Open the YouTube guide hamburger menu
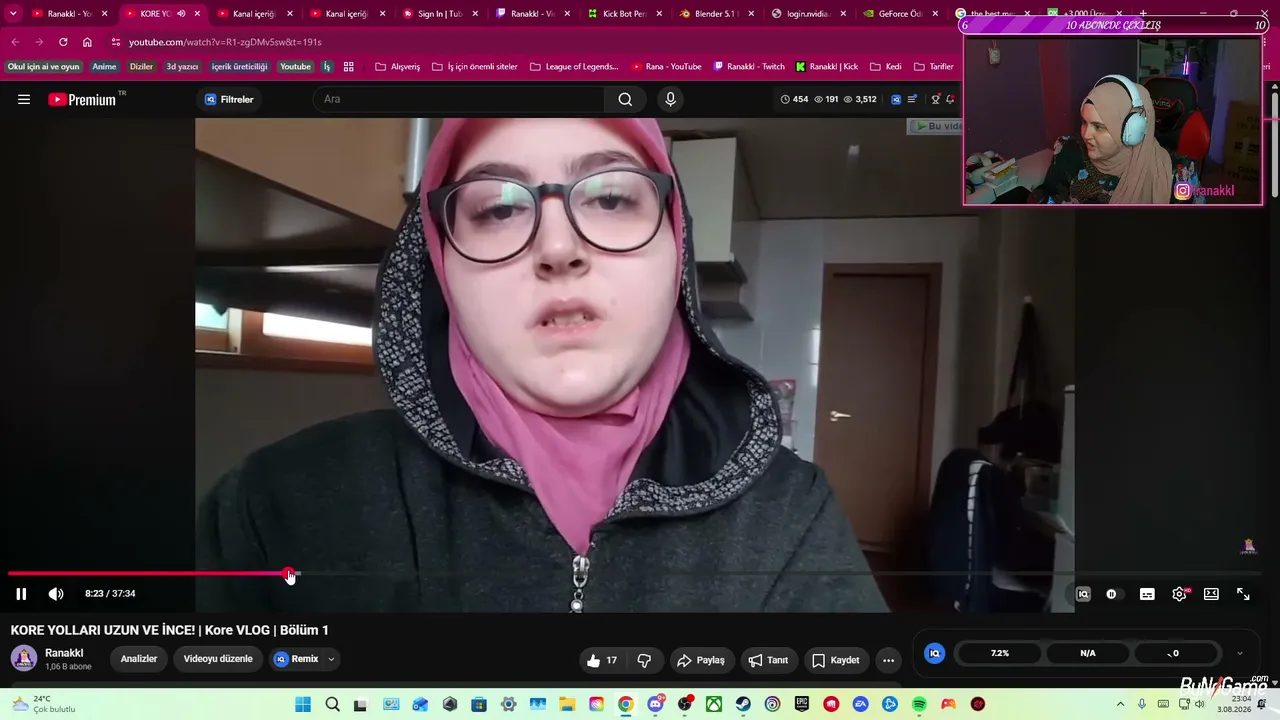The width and height of the screenshot is (1280, 720). pyautogui.click(x=24, y=99)
